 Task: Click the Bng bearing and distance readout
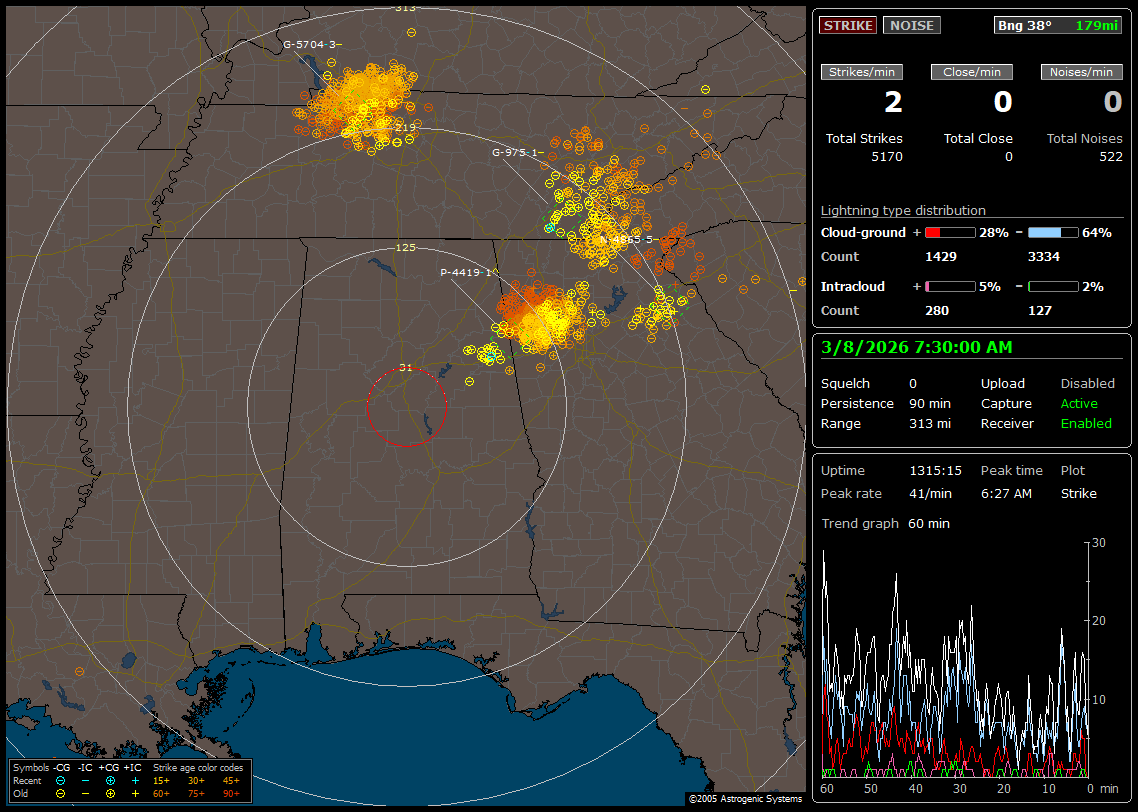click(1058, 25)
